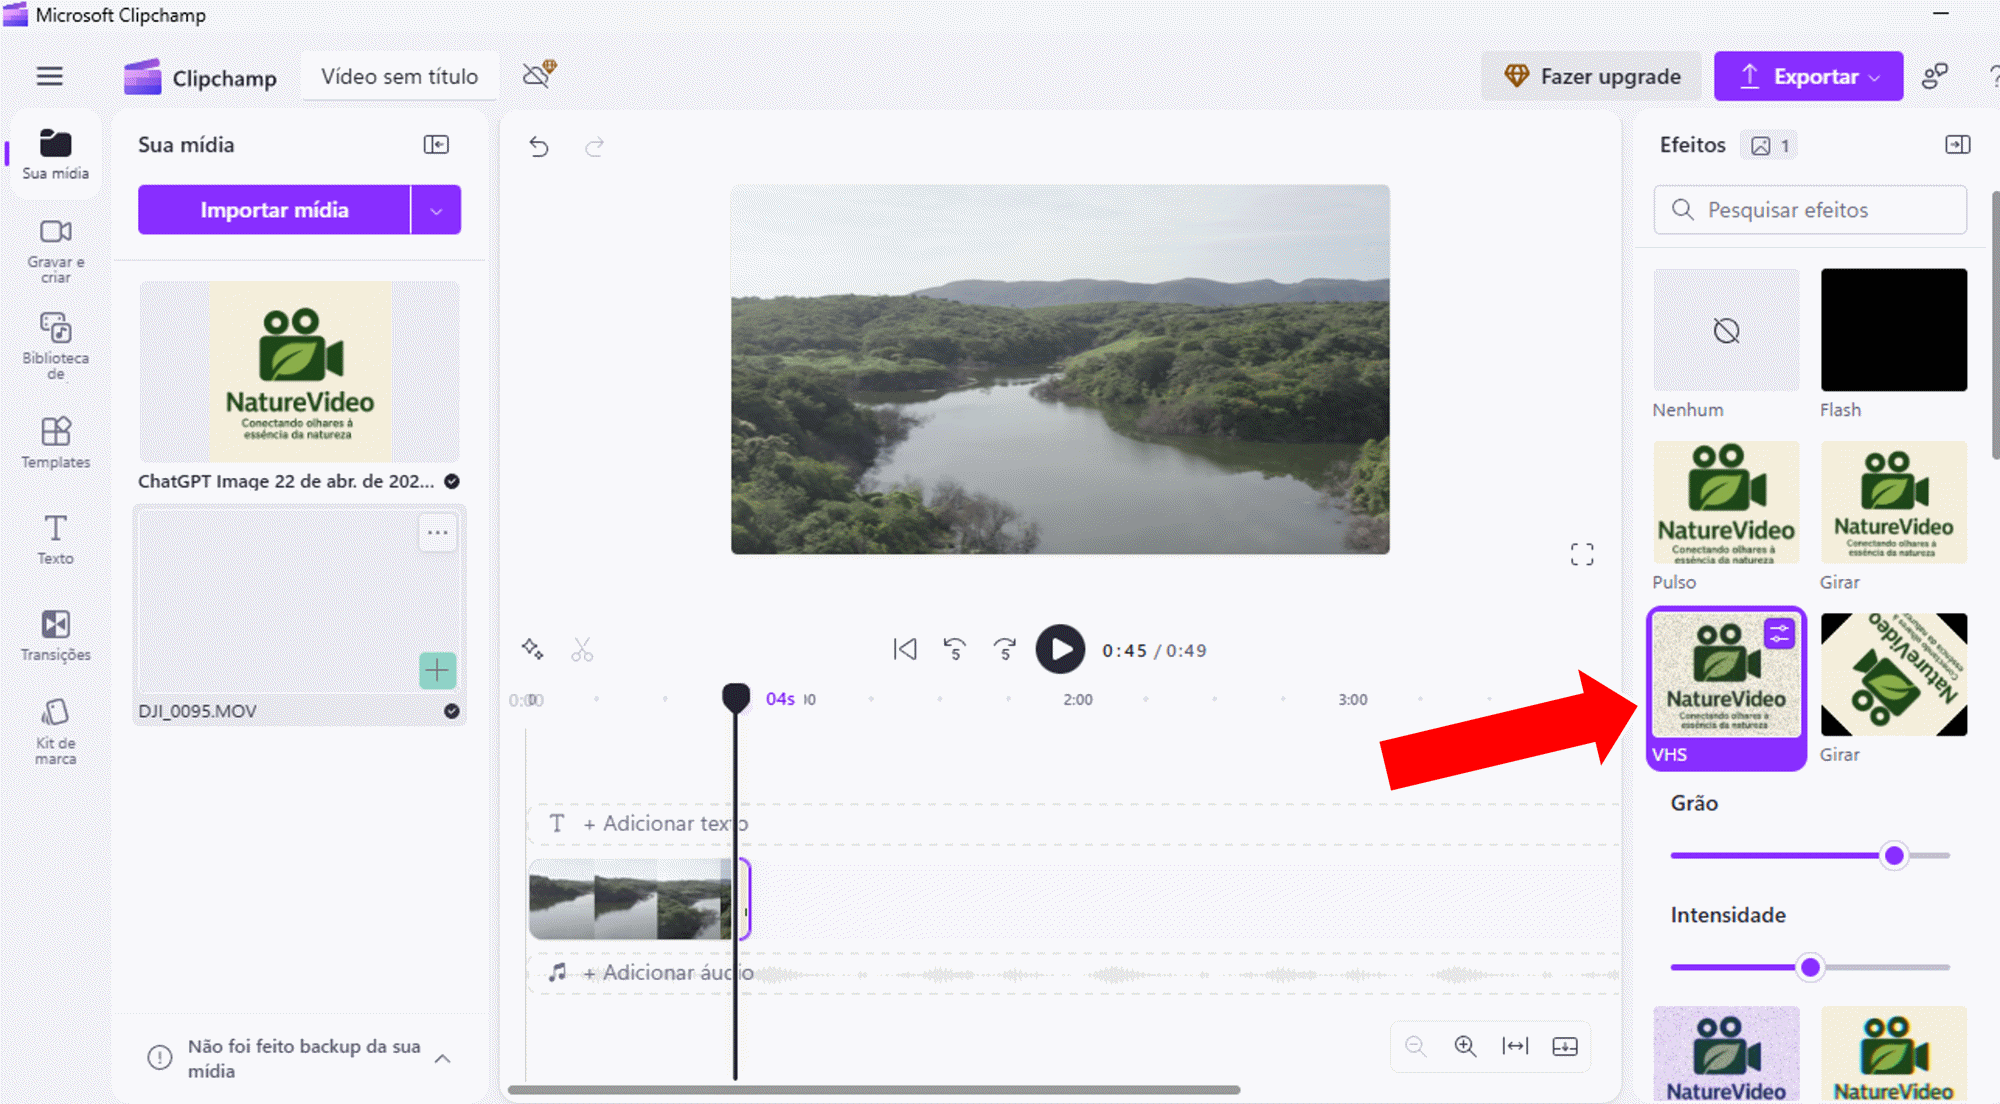This screenshot has height=1104, width=2000.
Task: Open the Texto tab in sidebar
Action: [56, 539]
